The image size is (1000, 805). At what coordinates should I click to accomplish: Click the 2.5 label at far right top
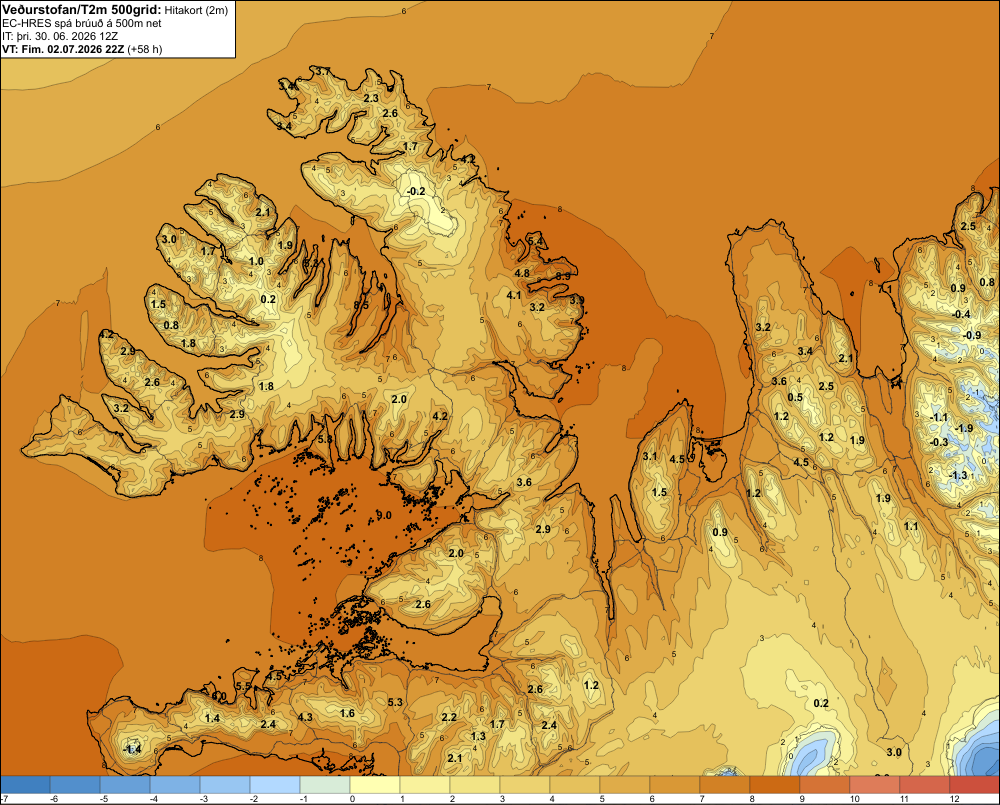967,226
